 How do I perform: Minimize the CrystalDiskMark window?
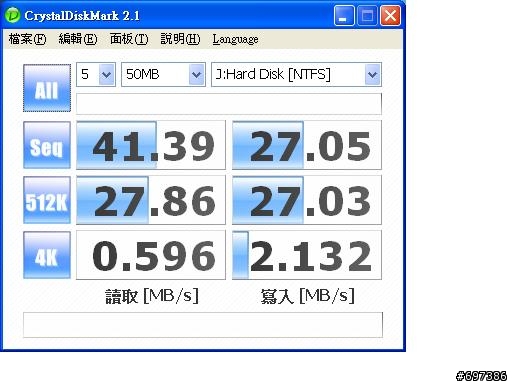click(x=344, y=15)
